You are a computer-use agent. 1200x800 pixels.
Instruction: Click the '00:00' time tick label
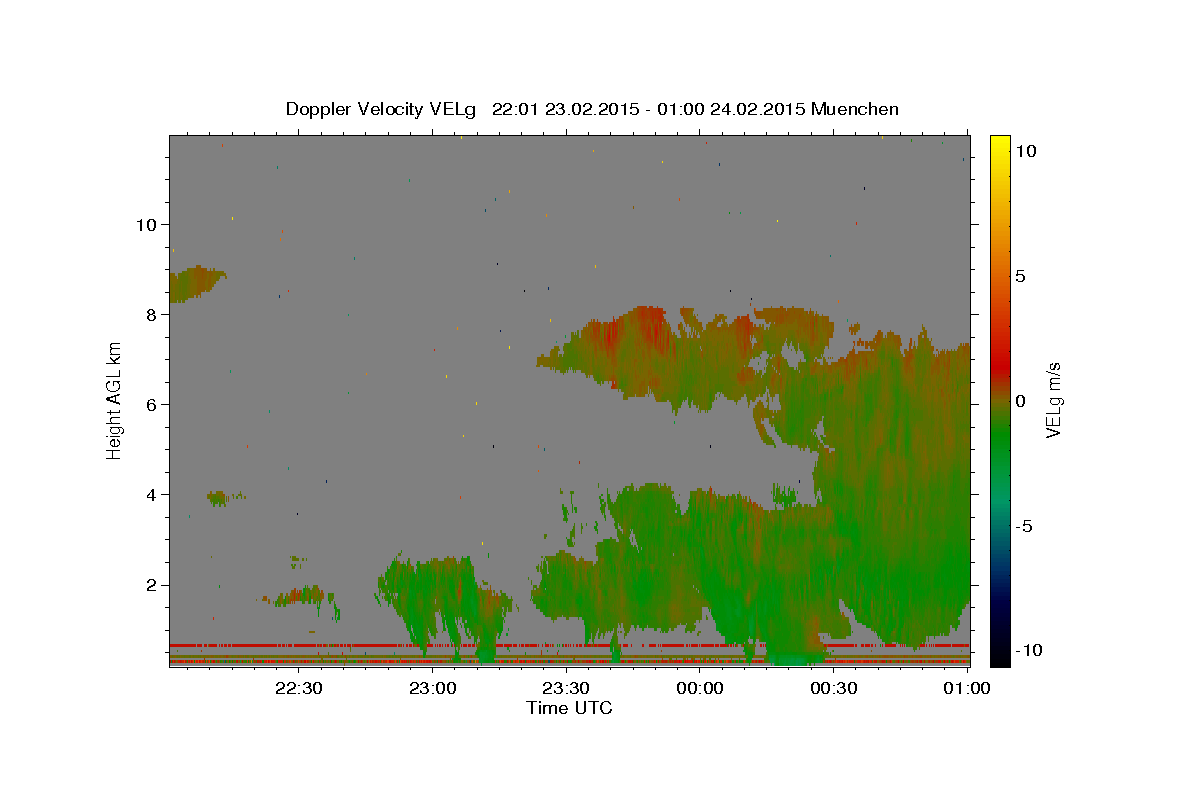point(700,688)
